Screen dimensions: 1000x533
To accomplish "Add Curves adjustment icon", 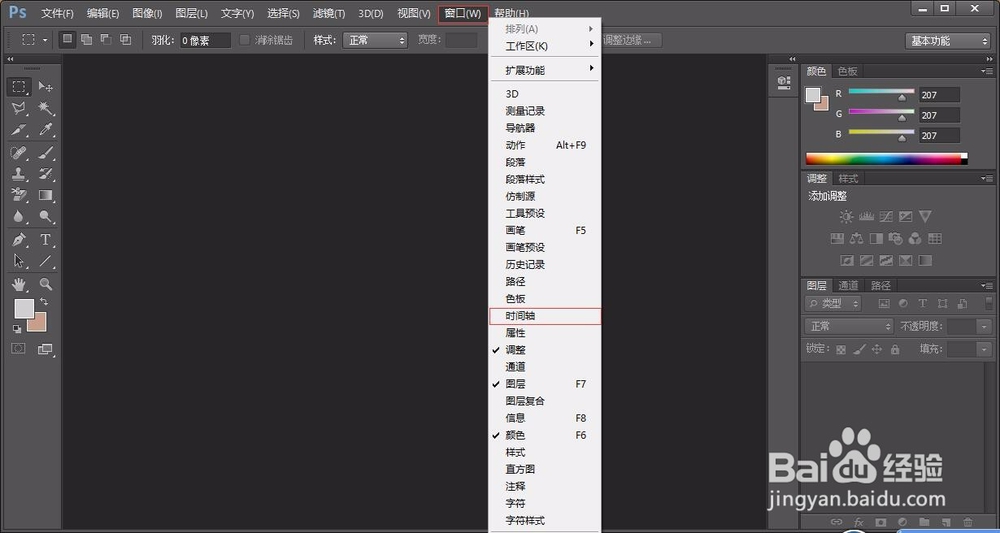I will click(x=886, y=217).
